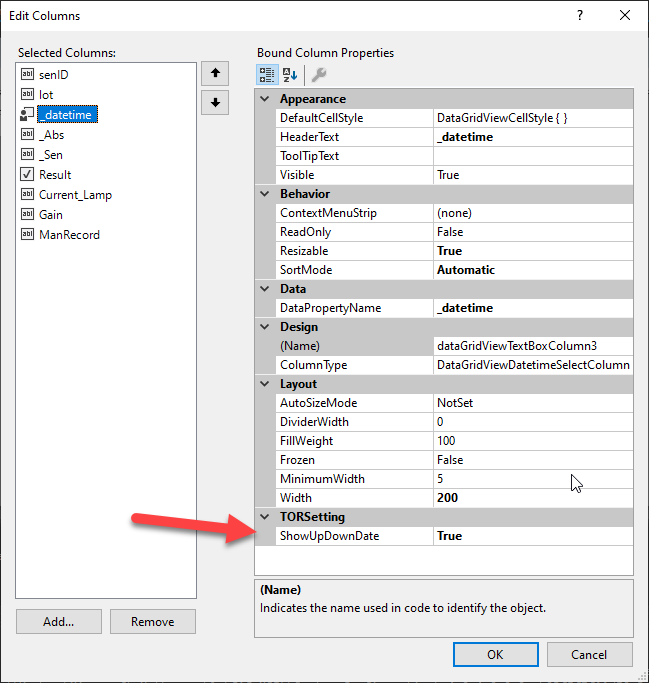
Task: Click the Categorized view icon
Action: [267, 74]
